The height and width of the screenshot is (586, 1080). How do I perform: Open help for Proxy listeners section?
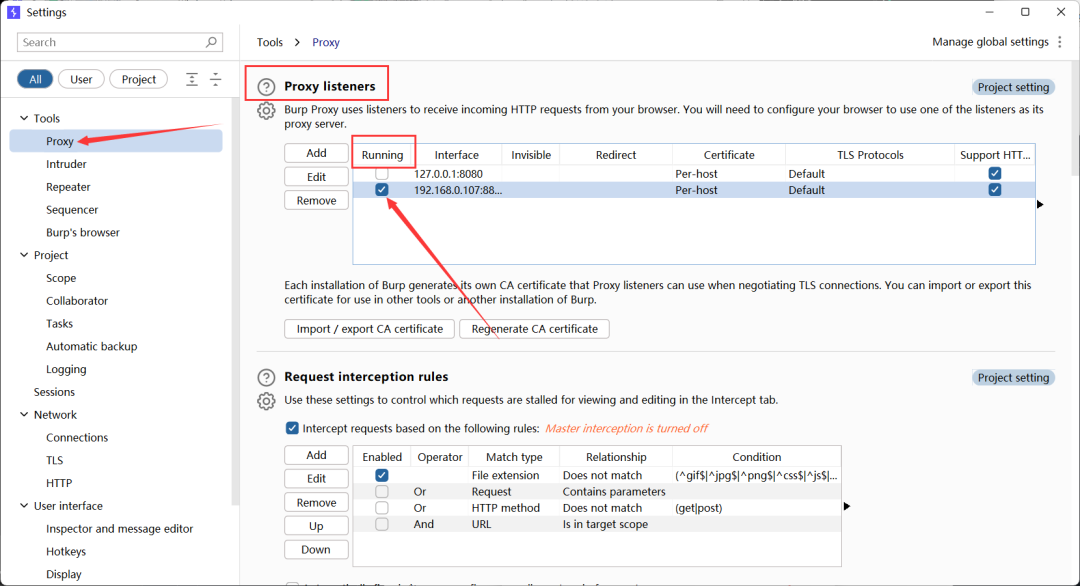pyautogui.click(x=266, y=87)
